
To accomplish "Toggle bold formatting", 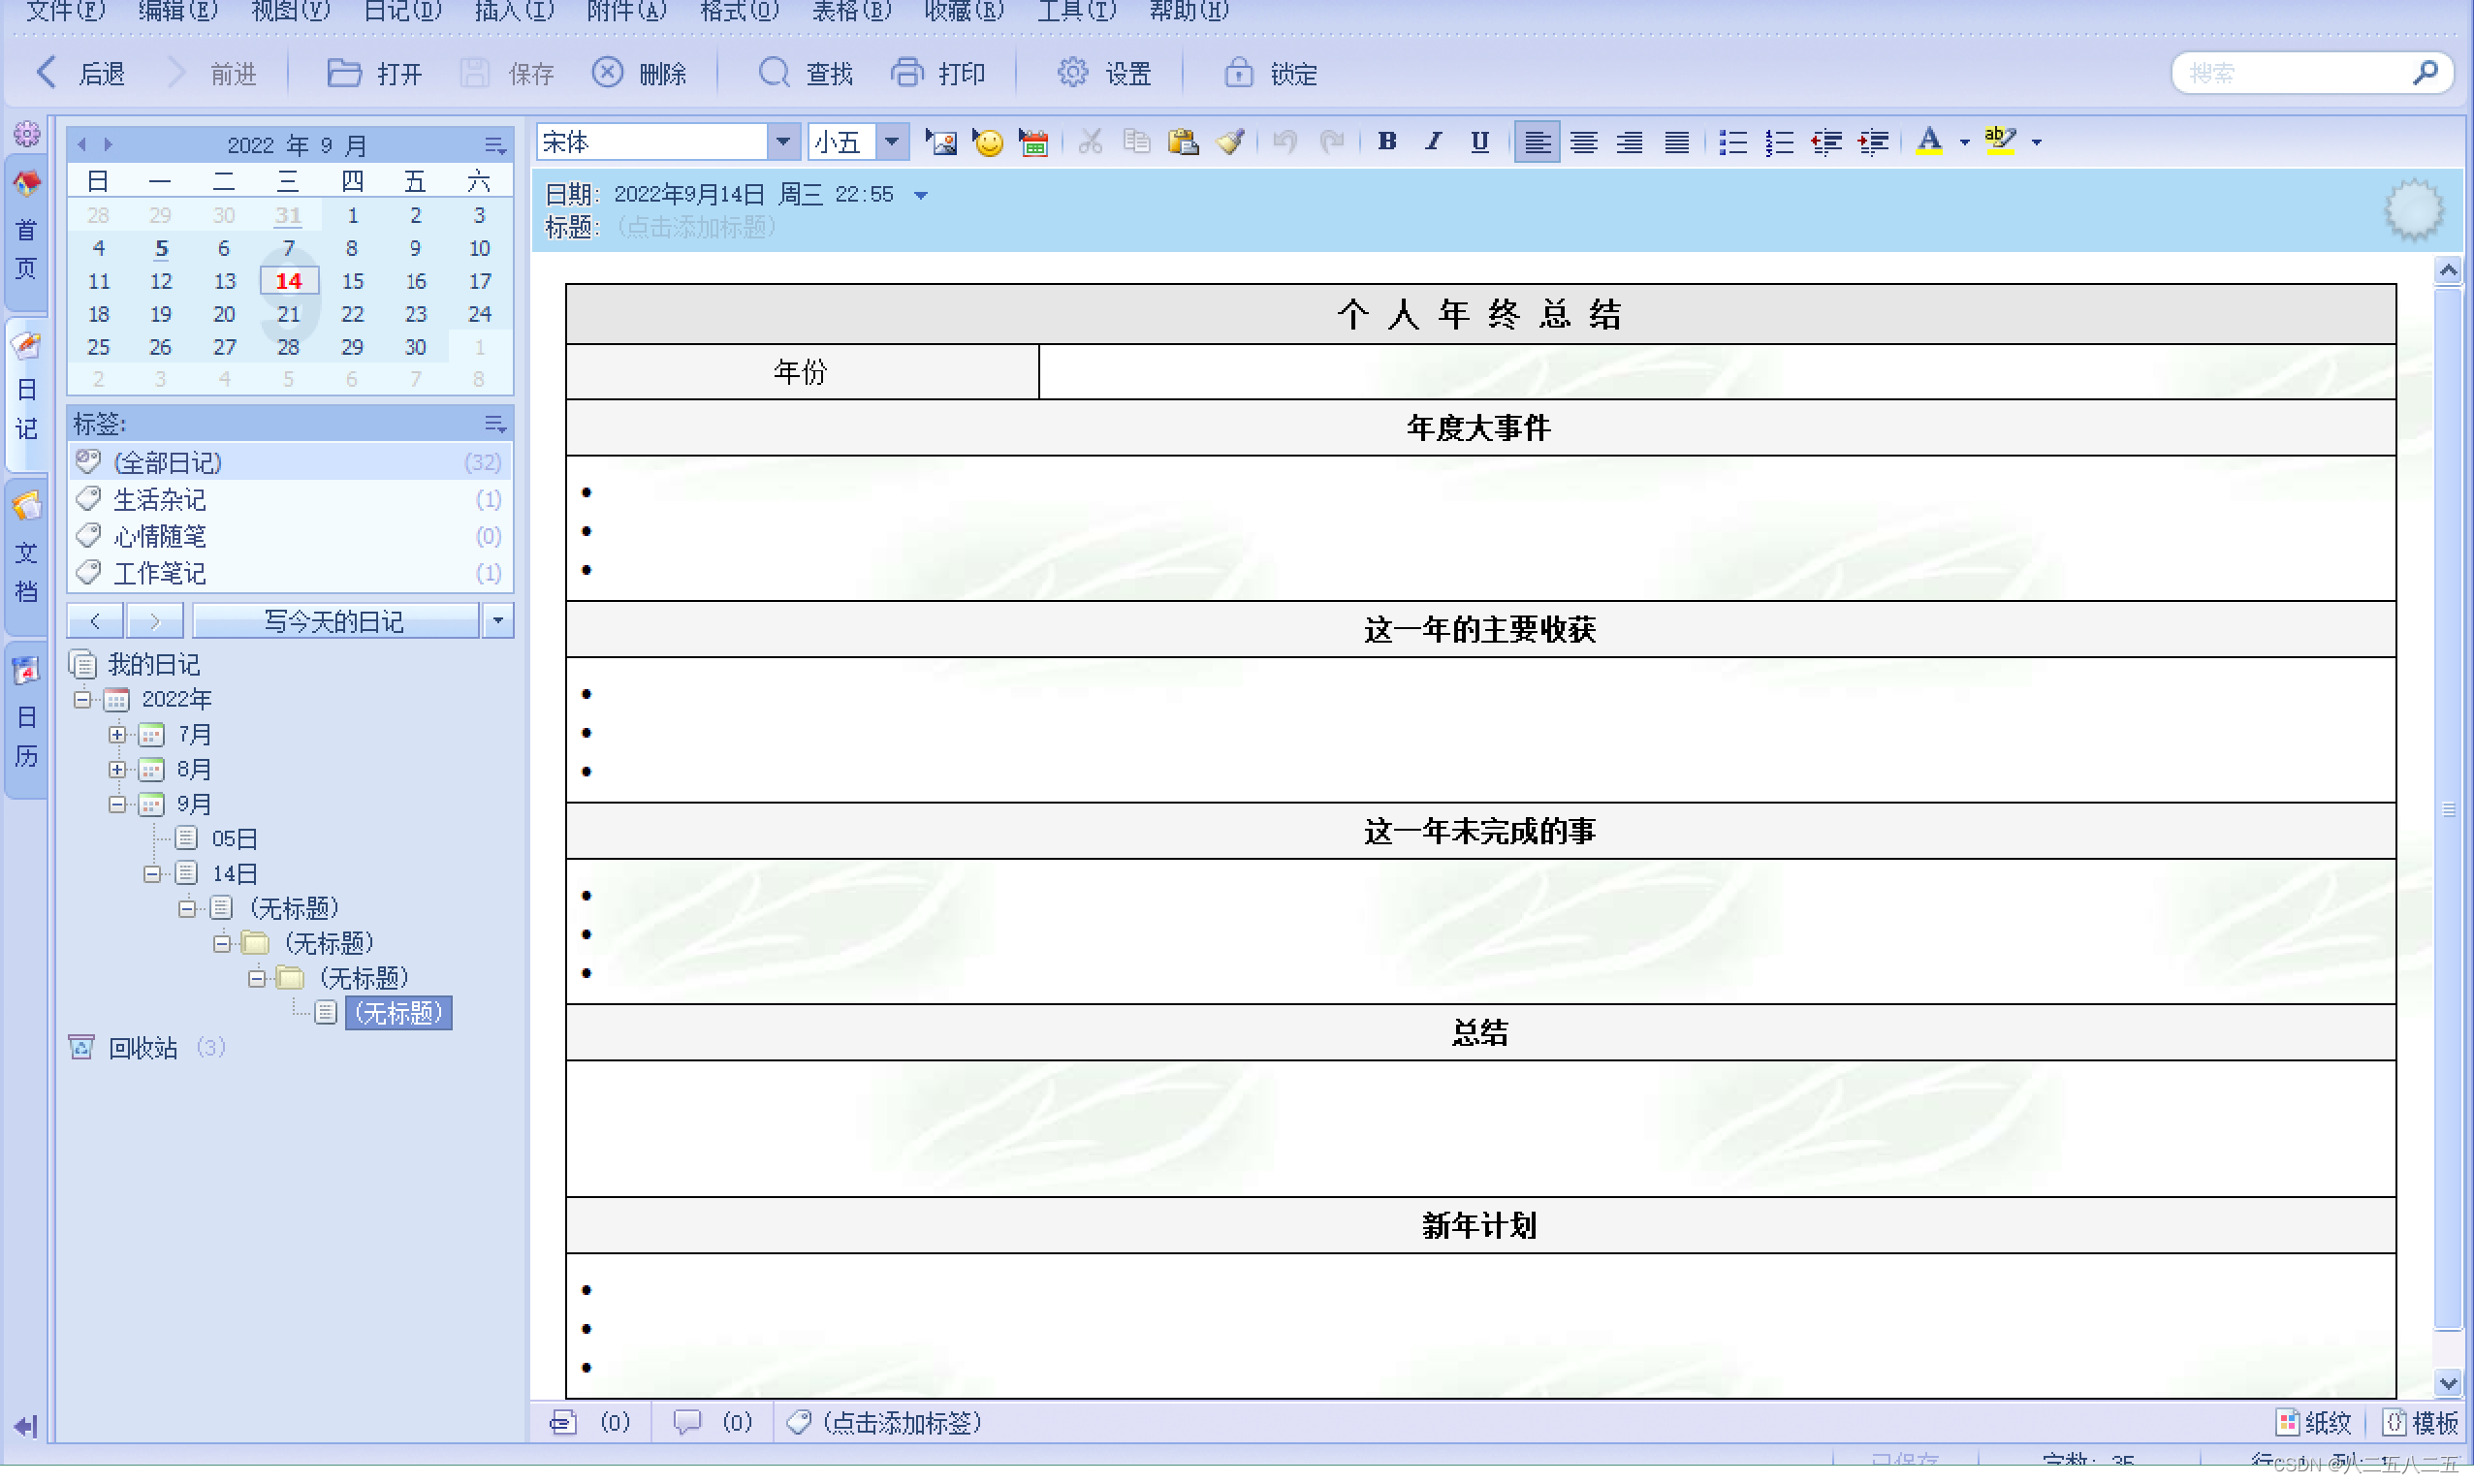I will [x=1386, y=142].
